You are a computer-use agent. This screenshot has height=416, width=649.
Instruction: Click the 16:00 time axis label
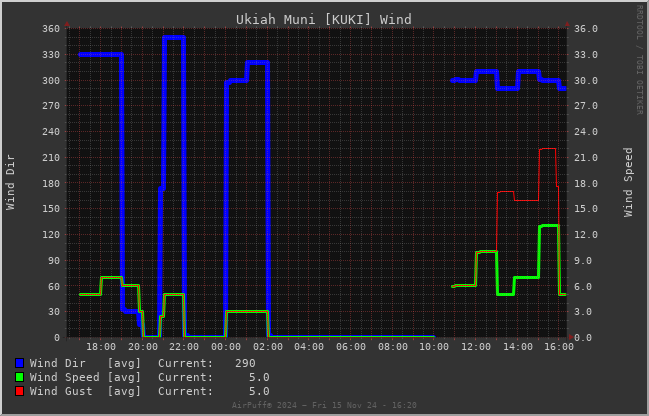[x=559, y=346]
